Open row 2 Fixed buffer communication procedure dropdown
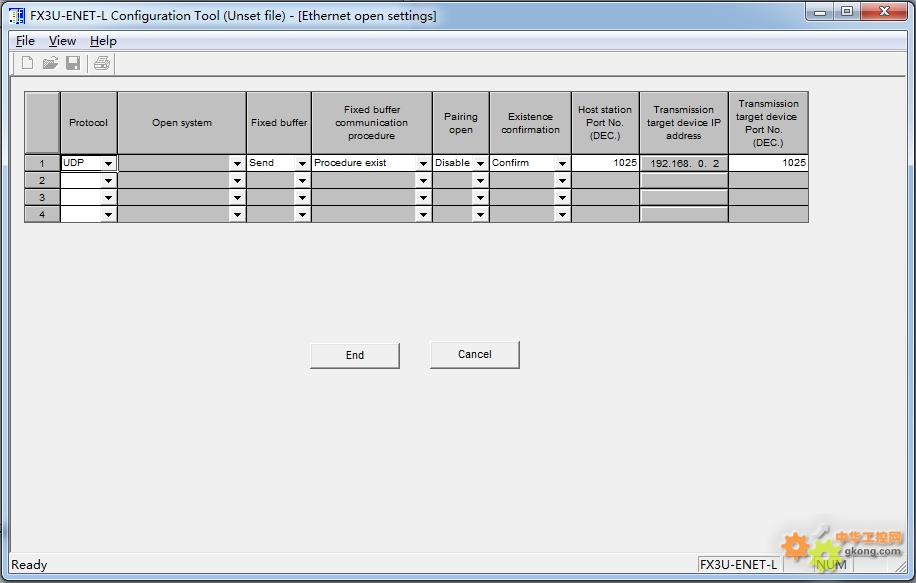The image size is (916, 583). [424, 181]
